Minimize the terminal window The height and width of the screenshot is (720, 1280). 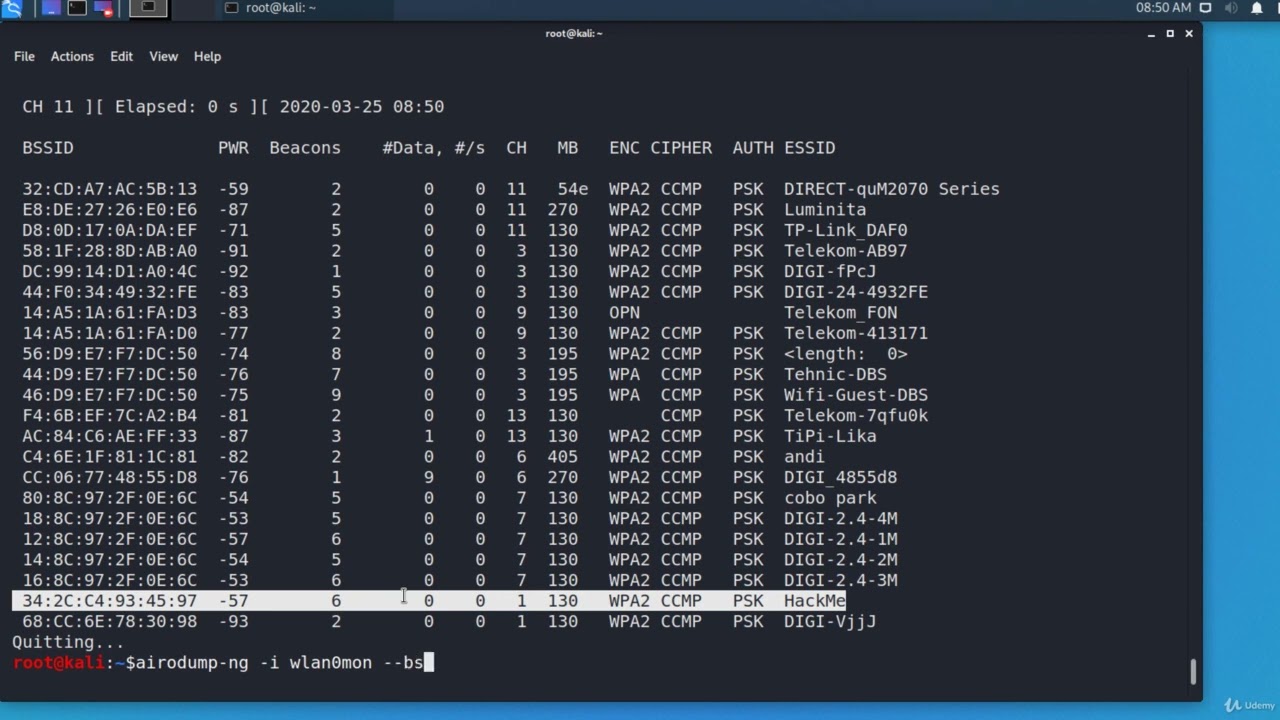tap(1152, 33)
